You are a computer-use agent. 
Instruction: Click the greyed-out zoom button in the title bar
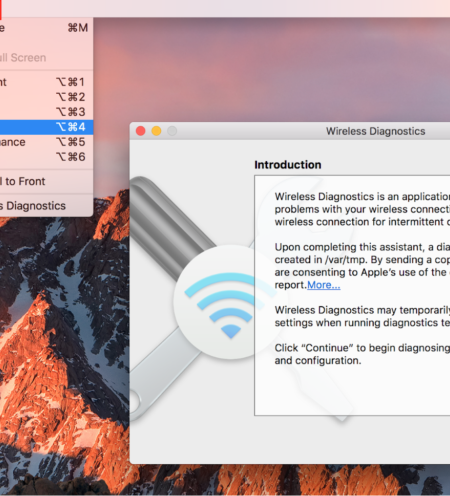[x=172, y=131]
